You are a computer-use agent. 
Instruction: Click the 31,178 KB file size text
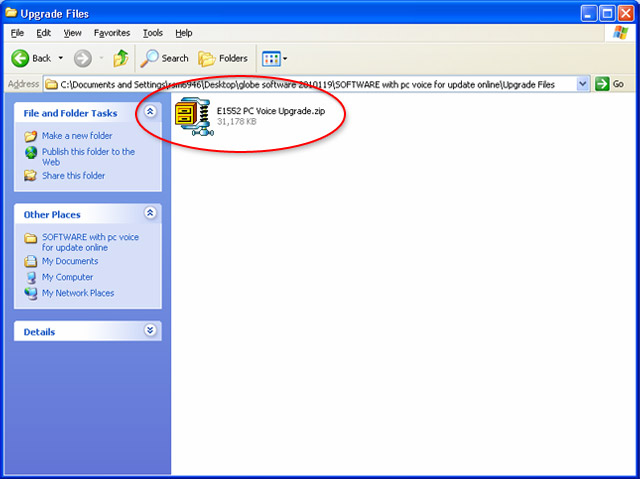[x=237, y=122]
